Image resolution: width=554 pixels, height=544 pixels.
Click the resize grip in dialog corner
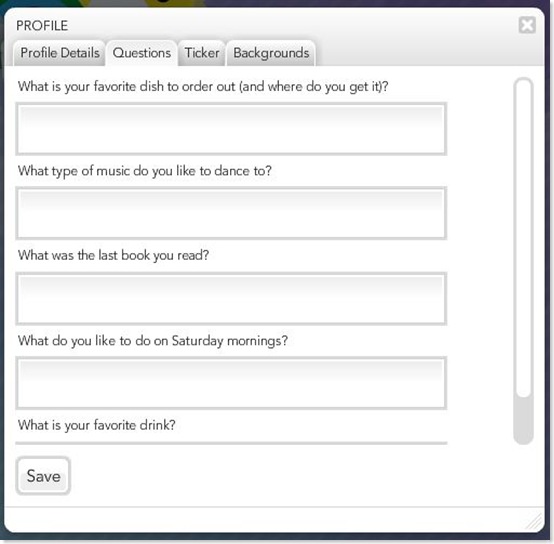535,522
